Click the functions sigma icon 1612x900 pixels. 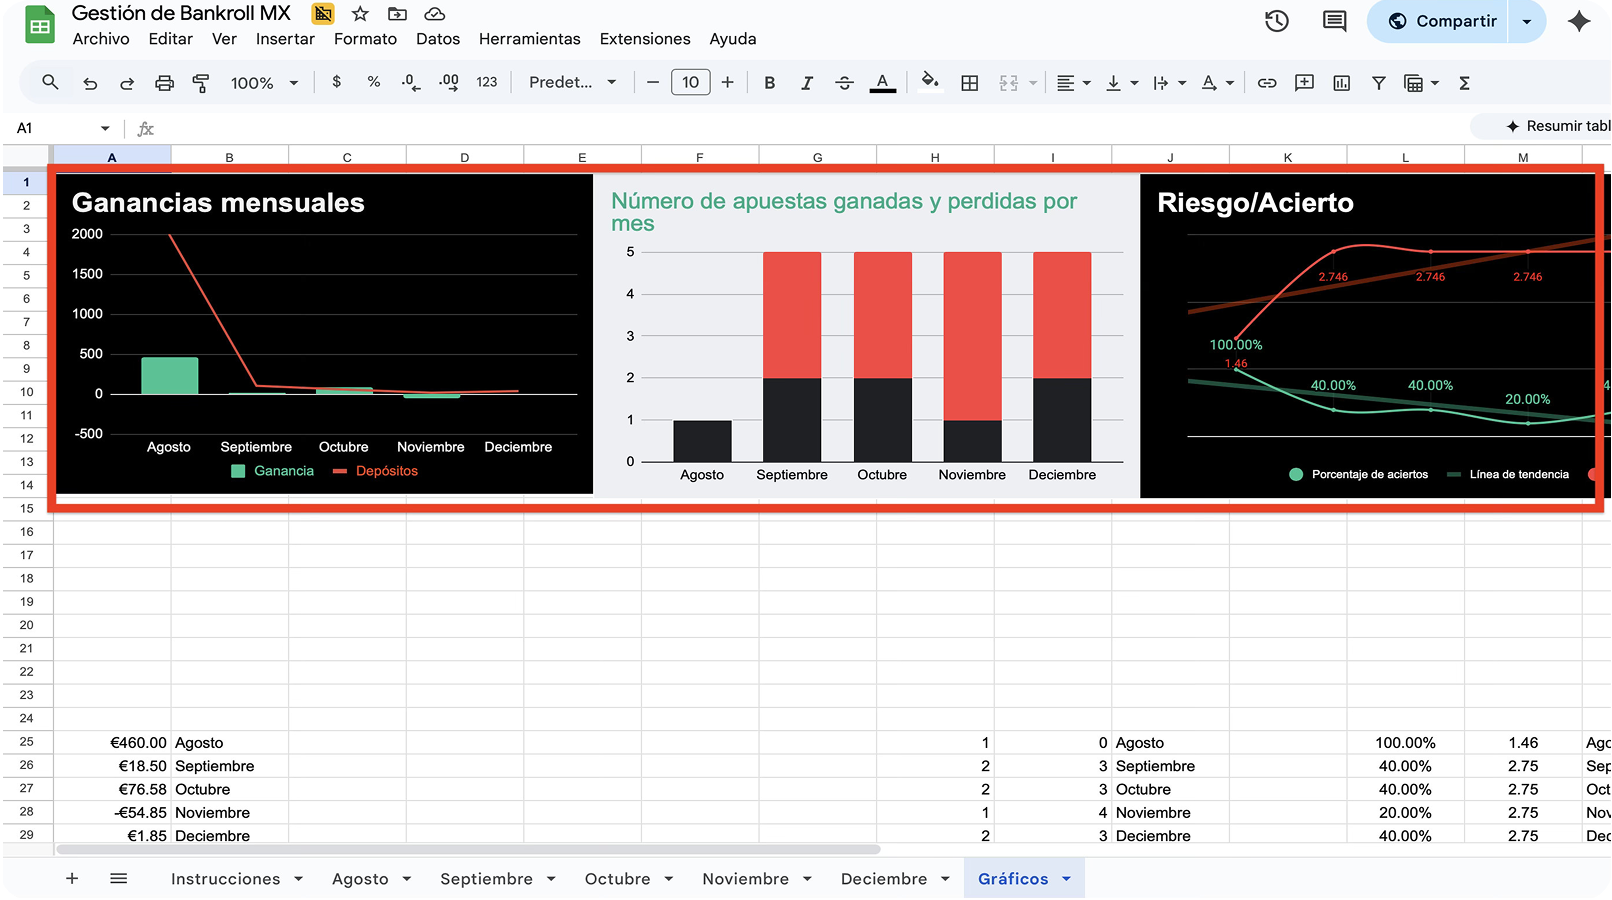(x=1464, y=83)
